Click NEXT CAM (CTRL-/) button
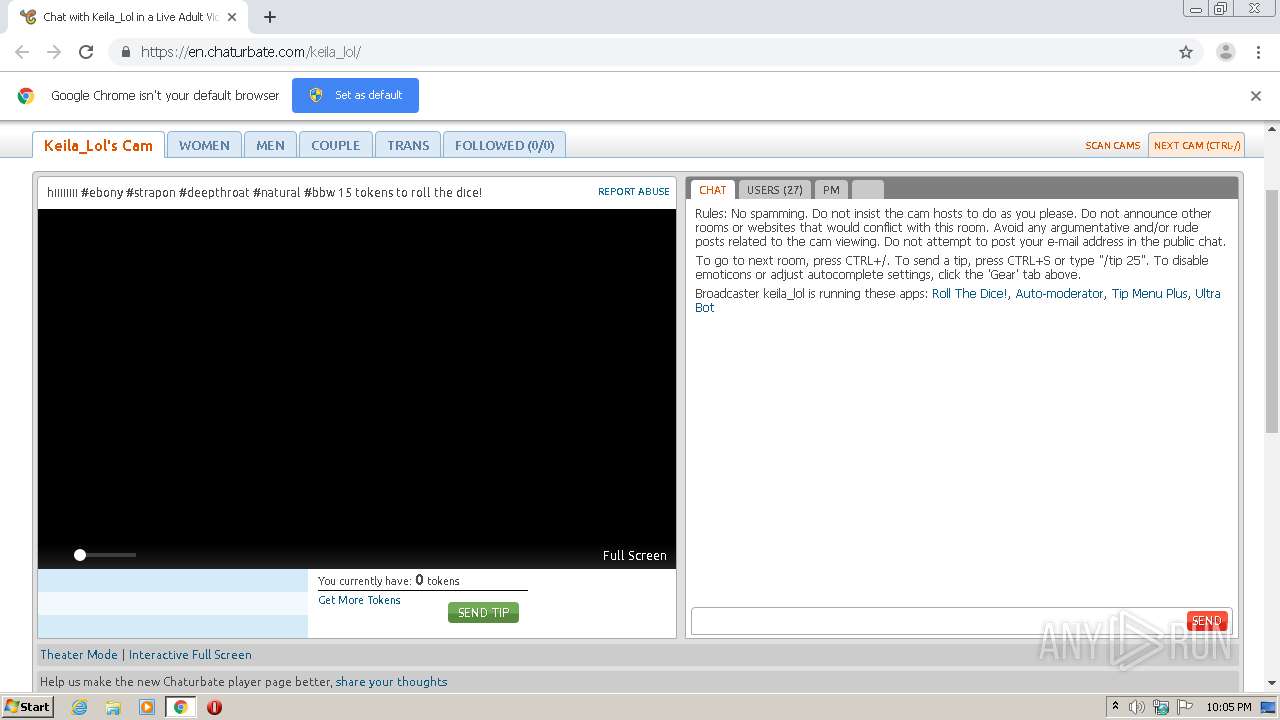Viewport: 1280px width, 720px height. [1196, 145]
